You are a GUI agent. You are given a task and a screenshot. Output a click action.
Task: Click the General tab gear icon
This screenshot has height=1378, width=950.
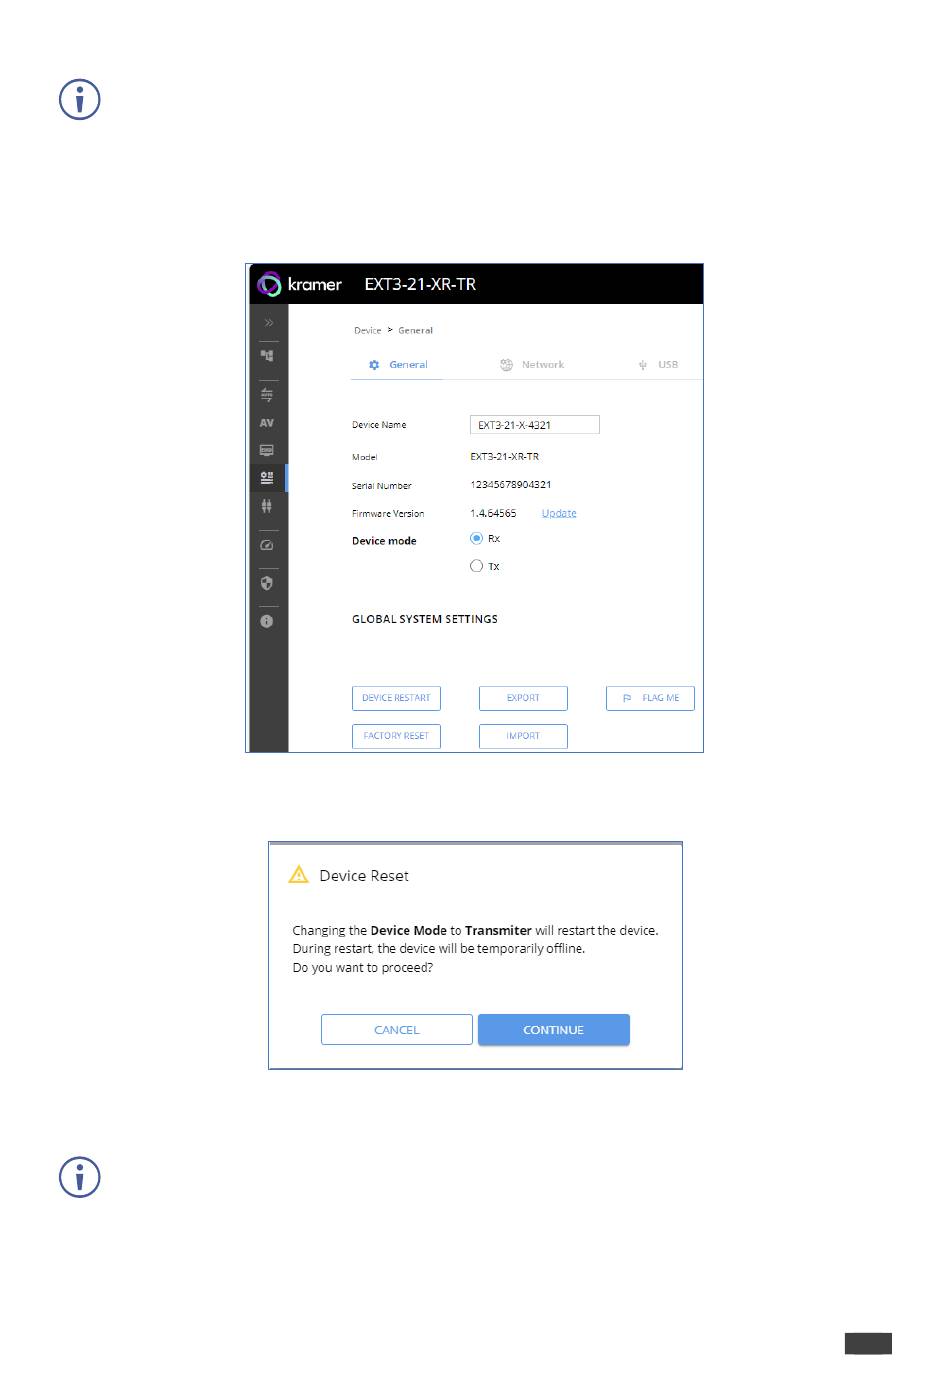pyautogui.click(x=374, y=365)
